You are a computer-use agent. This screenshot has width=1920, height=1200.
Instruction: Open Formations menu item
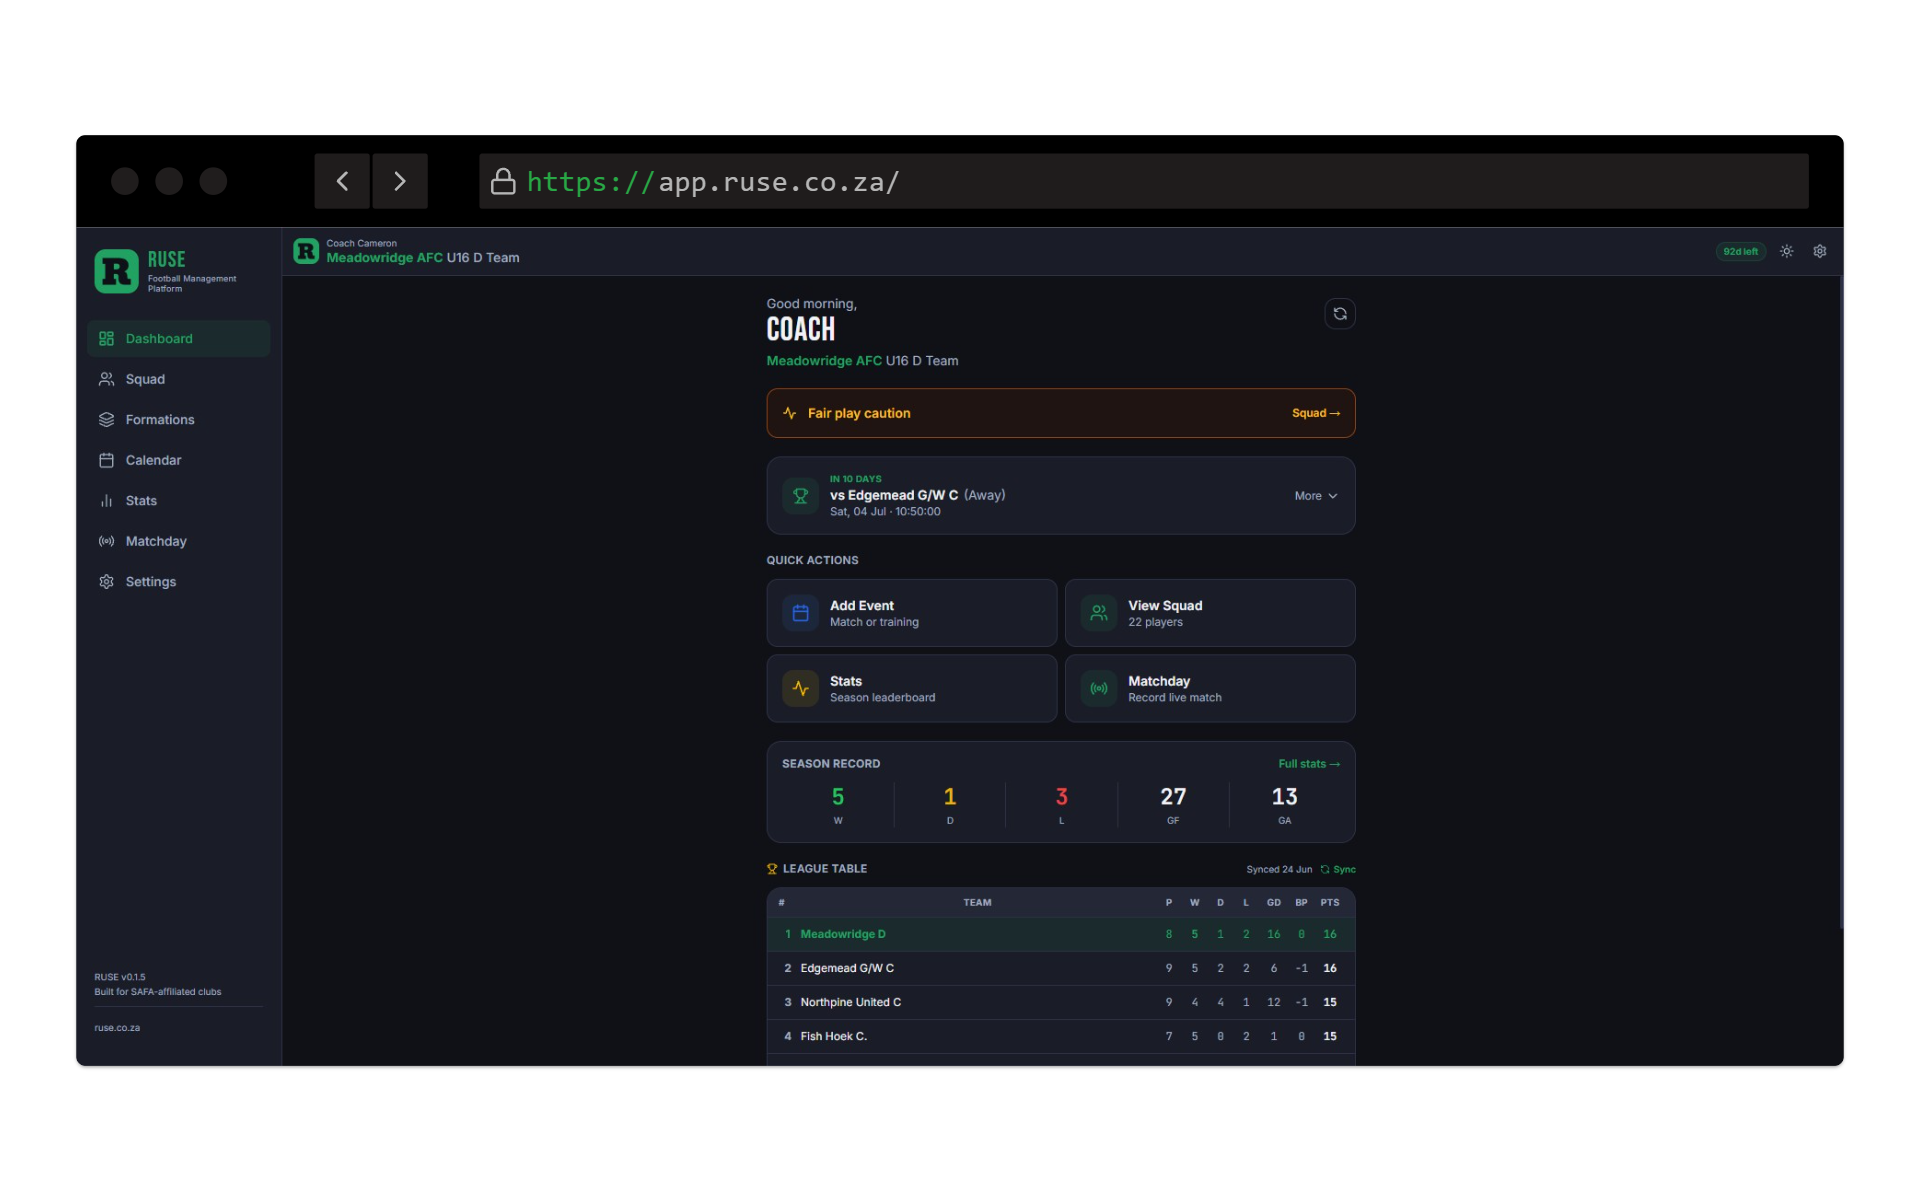178,420
